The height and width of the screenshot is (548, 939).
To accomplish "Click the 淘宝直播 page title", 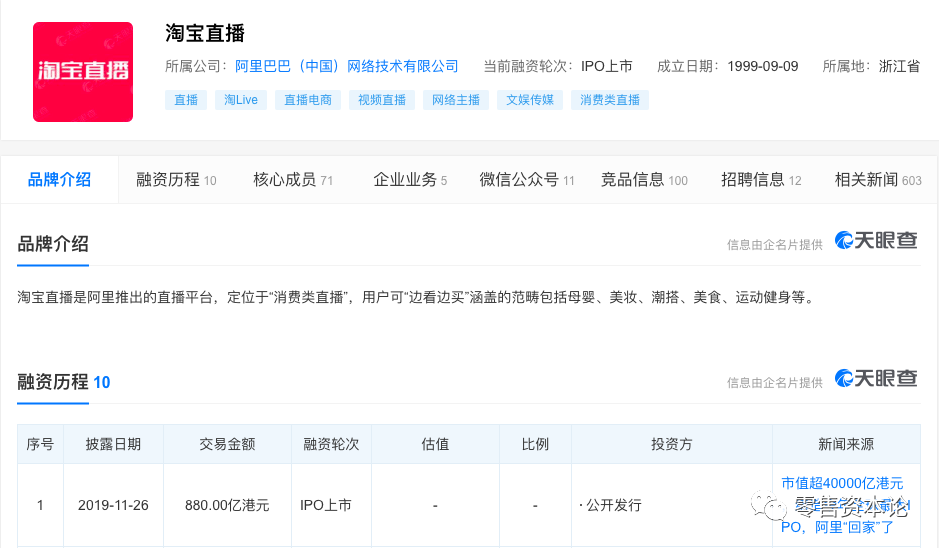I will click(x=205, y=33).
